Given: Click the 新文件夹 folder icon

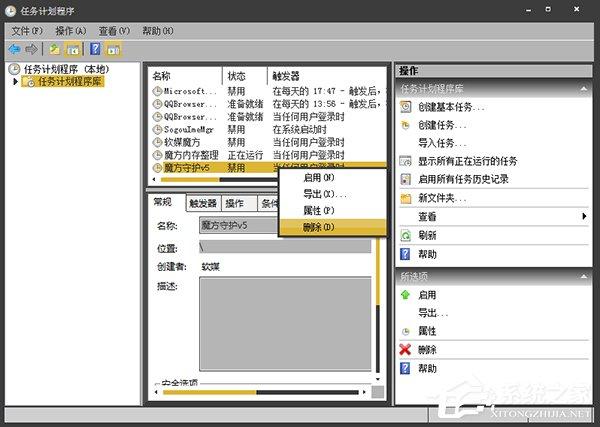Looking at the screenshot, I should (405, 198).
